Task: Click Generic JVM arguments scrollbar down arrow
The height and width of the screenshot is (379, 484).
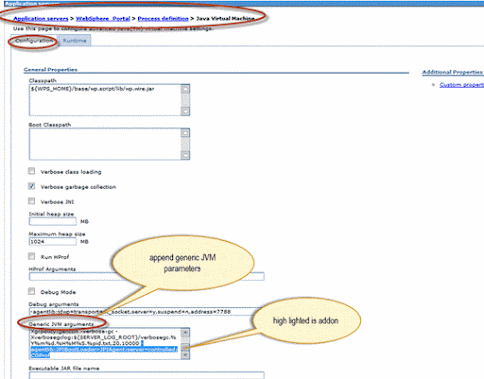Action: pos(185,355)
